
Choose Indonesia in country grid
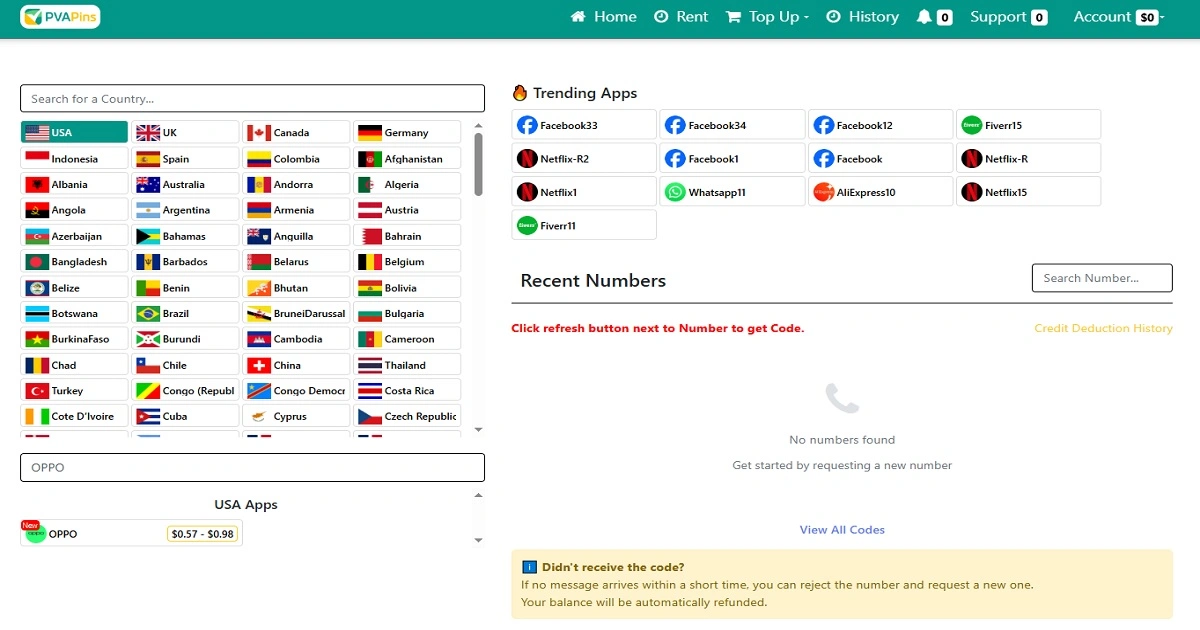click(74, 158)
